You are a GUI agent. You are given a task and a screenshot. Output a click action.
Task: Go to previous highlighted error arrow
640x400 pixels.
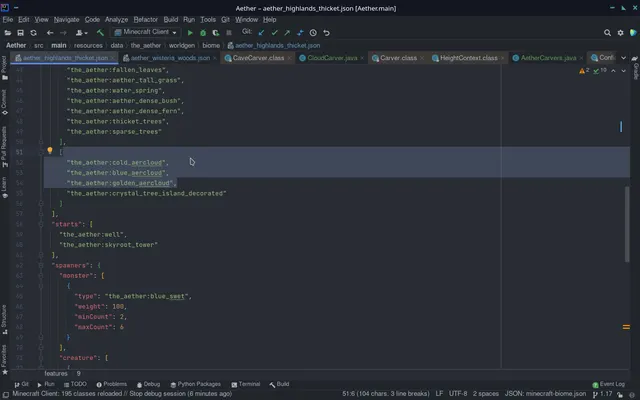point(613,71)
